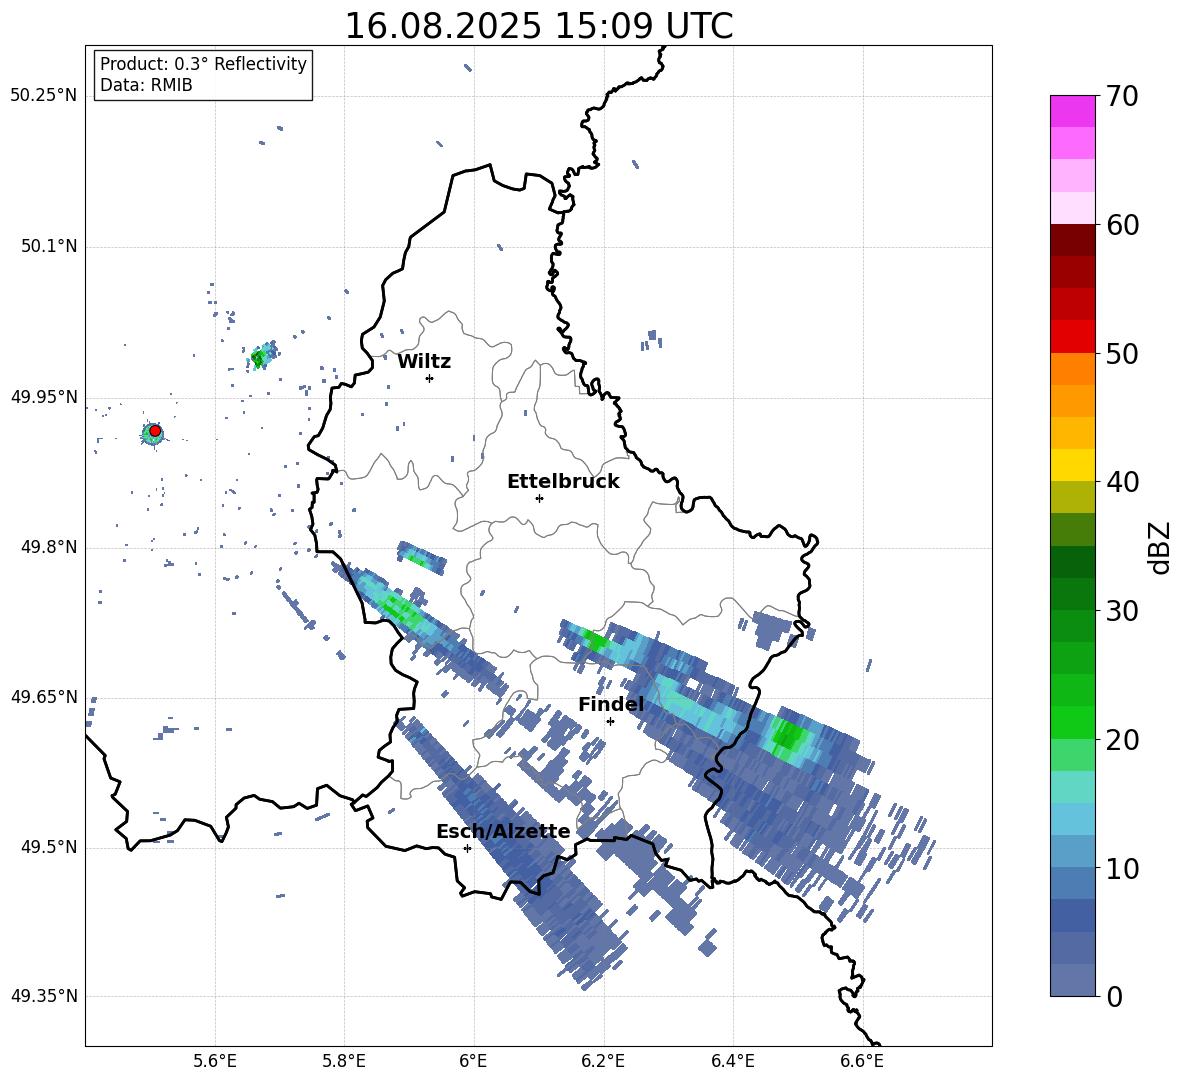Click the colorbar value 40

pos(1122,482)
